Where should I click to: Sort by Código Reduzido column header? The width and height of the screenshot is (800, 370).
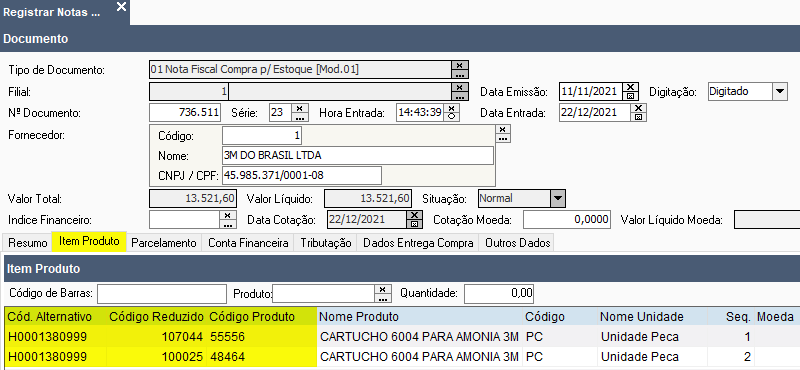[157, 317]
